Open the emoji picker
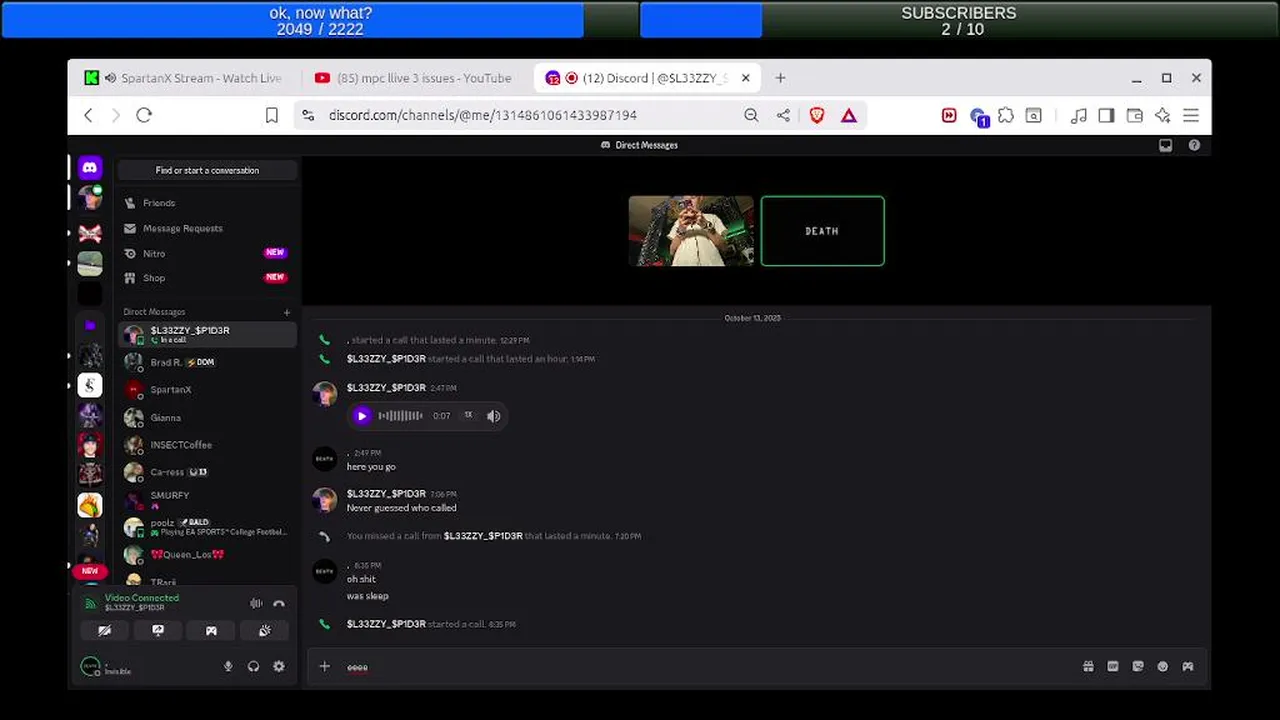Screen dimensions: 1280x720 [1163, 667]
